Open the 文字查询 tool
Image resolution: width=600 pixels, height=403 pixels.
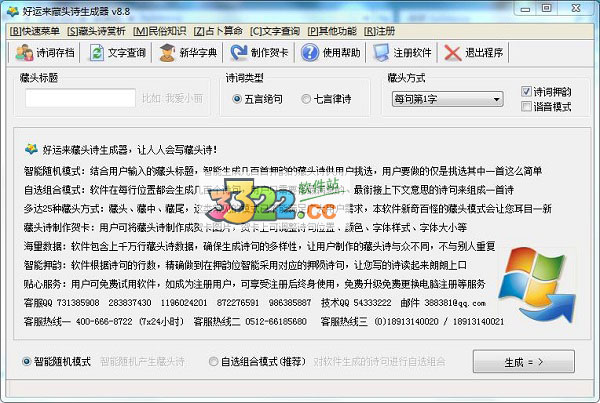pos(96,53)
